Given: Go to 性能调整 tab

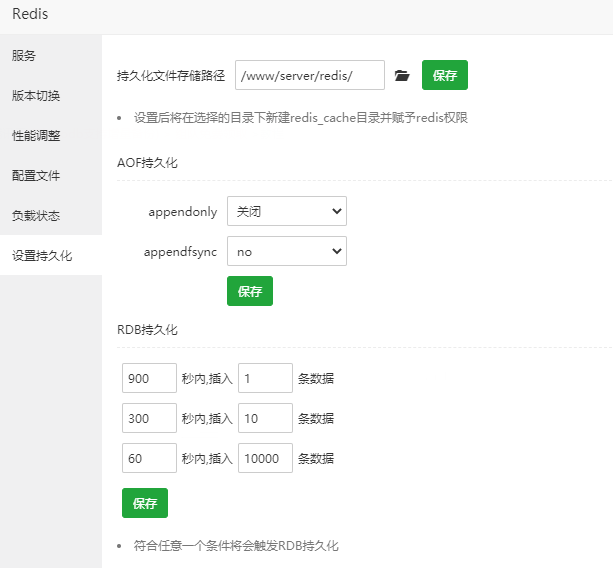Looking at the screenshot, I should (51, 135).
